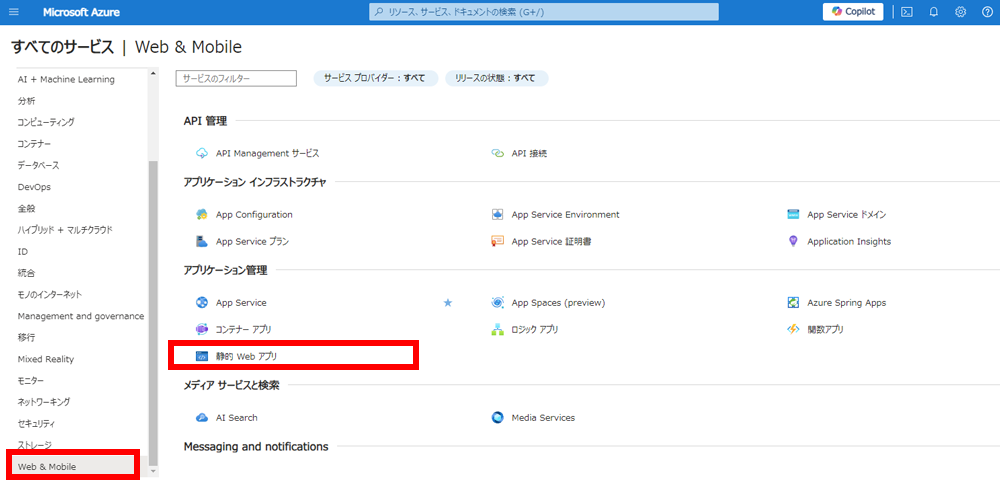The width and height of the screenshot is (1000, 483).
Task: Click the ロジック アプリ icon
Action: coord(497,330)
